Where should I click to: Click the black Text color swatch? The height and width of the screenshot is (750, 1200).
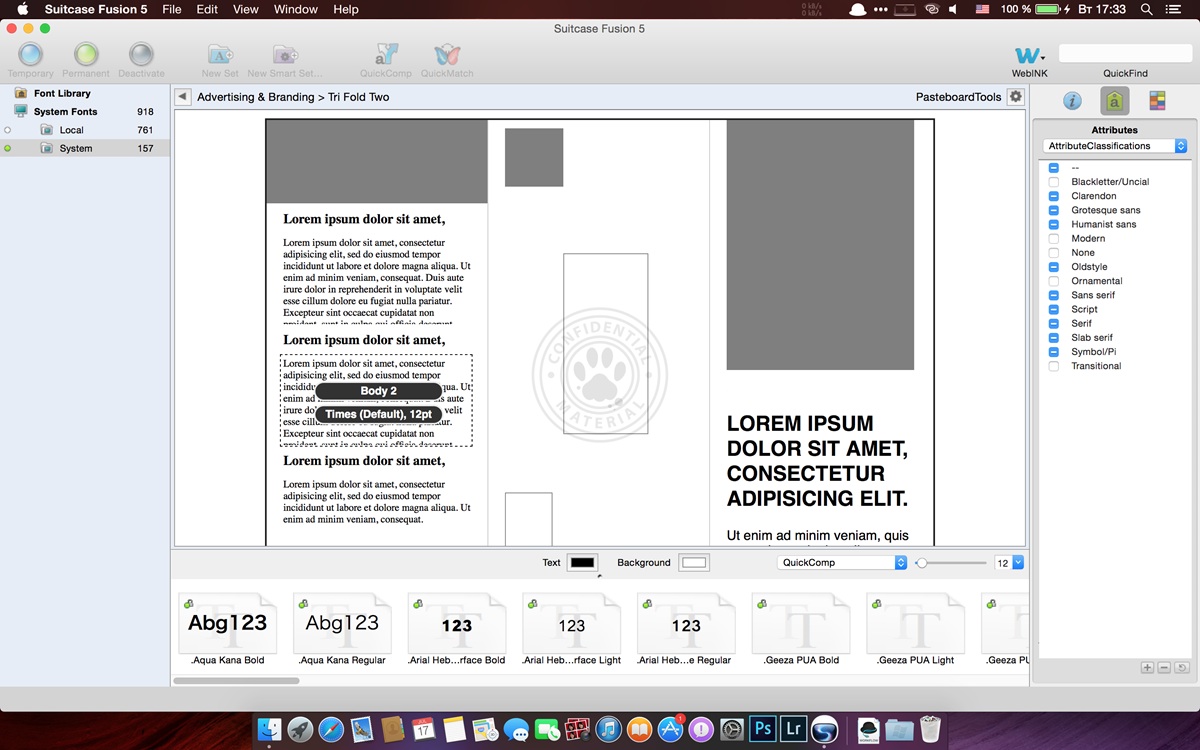pos(582,563)
